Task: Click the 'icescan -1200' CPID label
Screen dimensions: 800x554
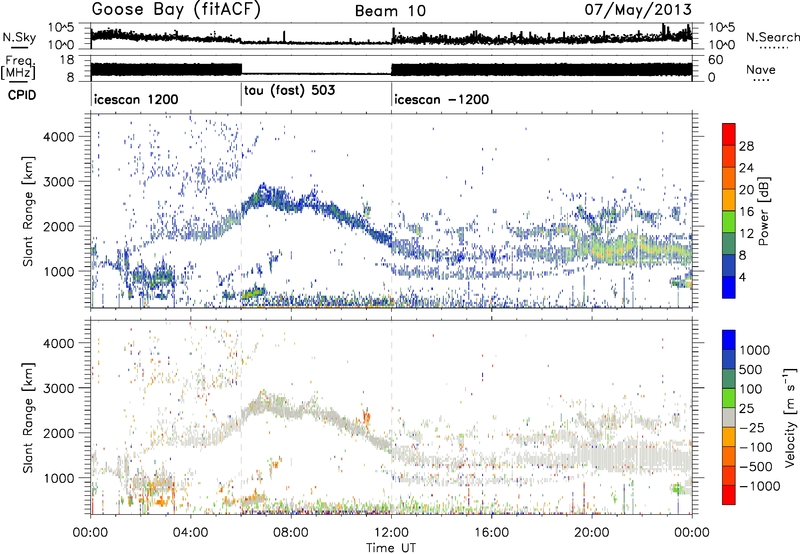Action: 442,99
